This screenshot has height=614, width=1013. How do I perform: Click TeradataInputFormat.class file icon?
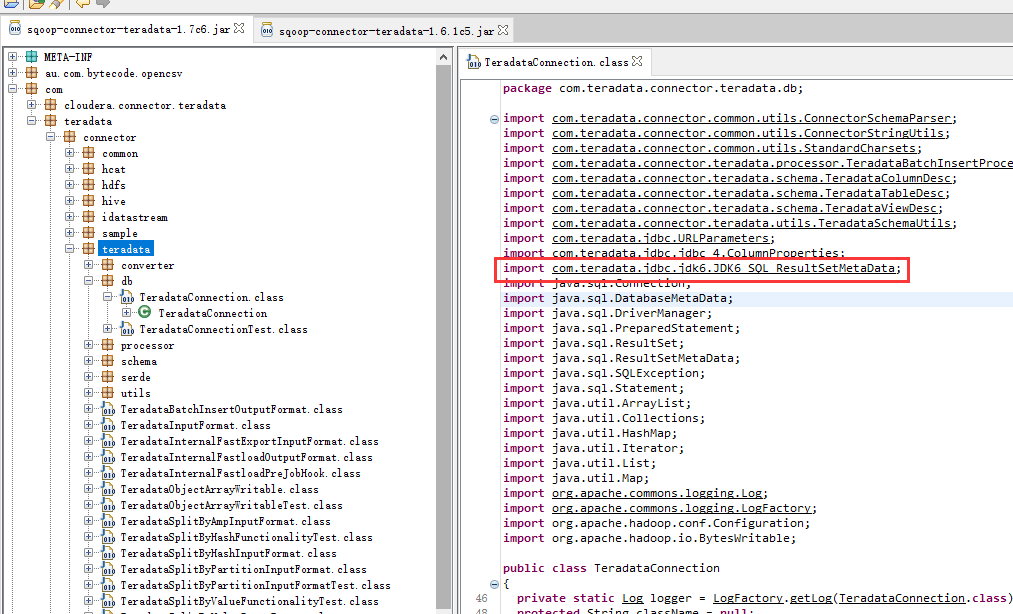108,425
